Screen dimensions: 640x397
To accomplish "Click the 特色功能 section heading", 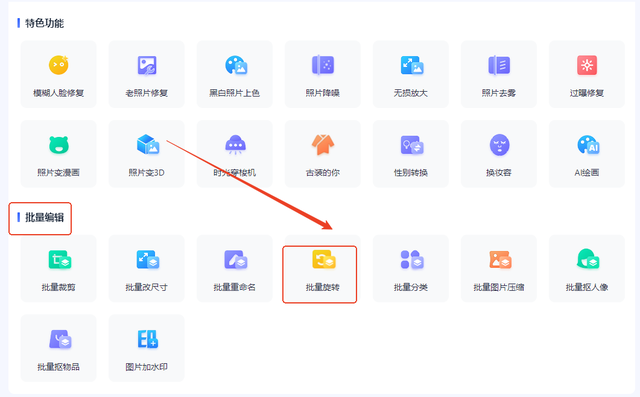I will coord(44,23).
